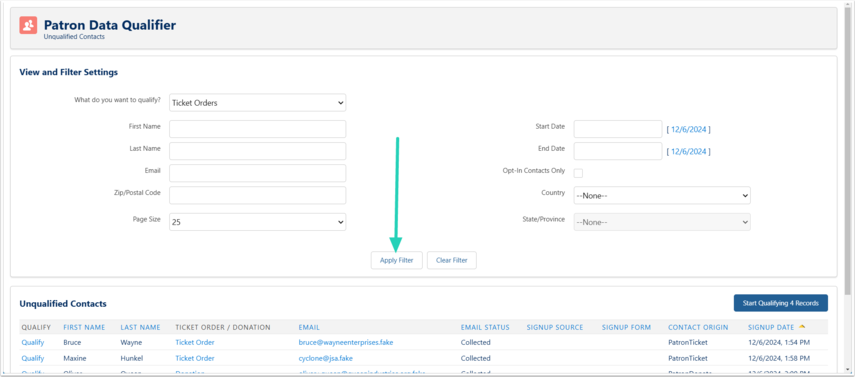Click the Apply Filter button
Image resolution: width=855 pixels, height=377 pixels.
coord(396,260)
